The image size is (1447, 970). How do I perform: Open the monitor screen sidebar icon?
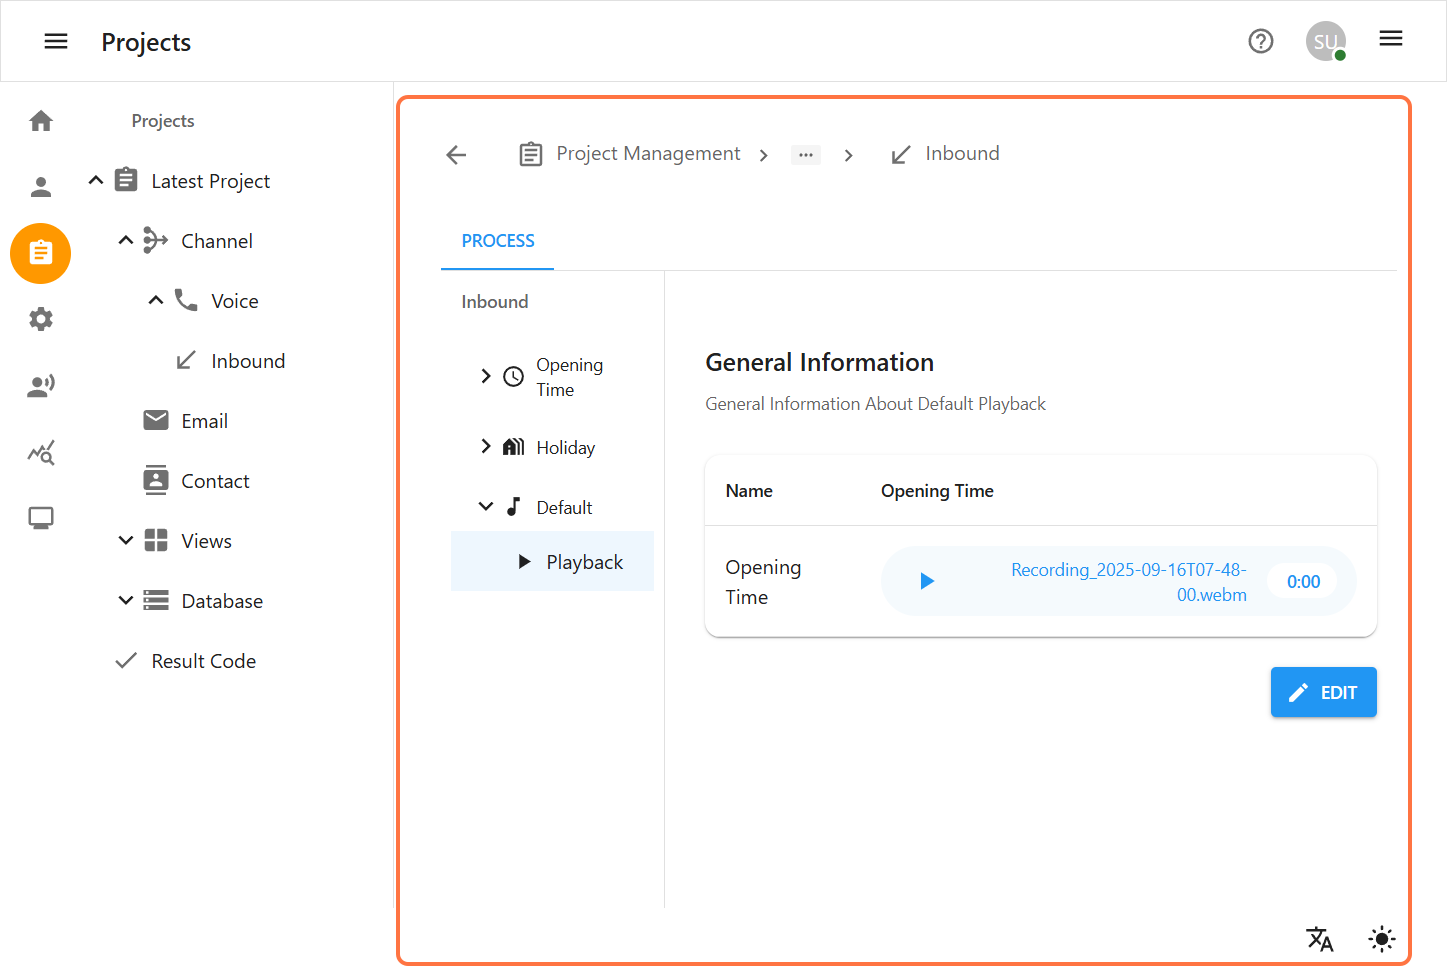coord(41,518)
